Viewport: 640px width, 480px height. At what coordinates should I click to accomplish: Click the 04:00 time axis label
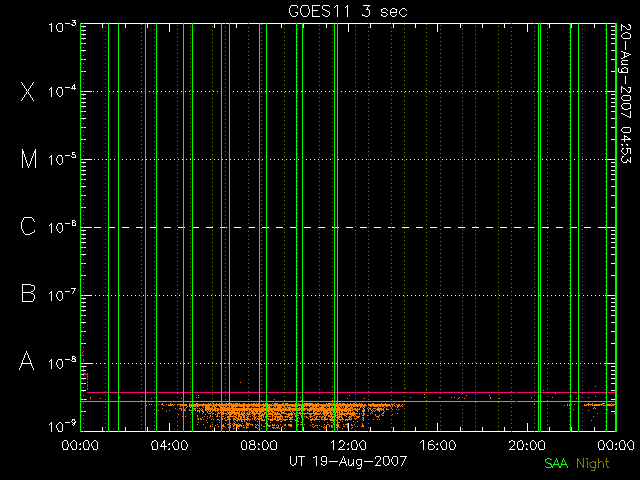click(170, 445)
